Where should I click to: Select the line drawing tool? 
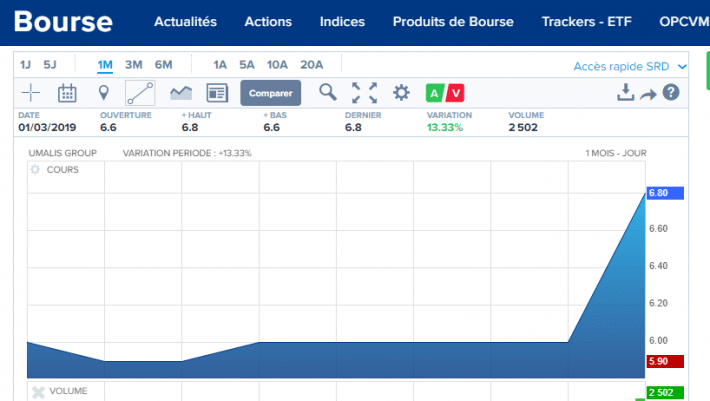(x=140, y=93)
